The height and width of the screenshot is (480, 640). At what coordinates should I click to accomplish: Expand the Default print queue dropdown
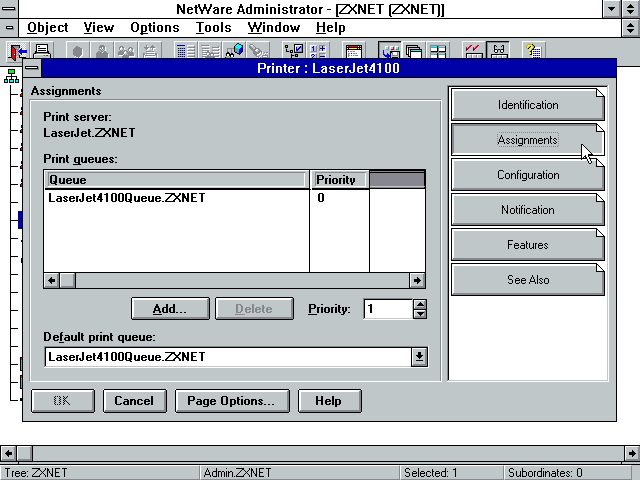point(419,357)
